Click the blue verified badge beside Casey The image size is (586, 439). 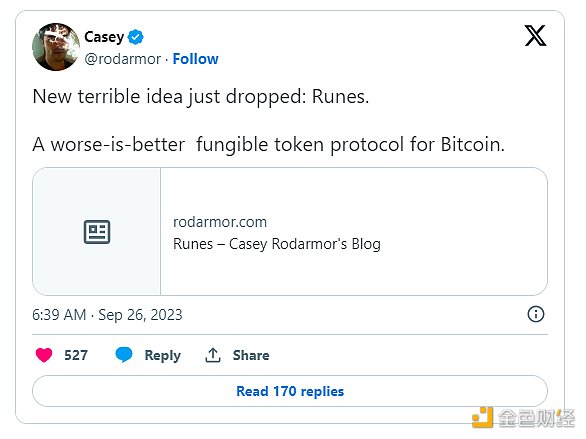135,37
